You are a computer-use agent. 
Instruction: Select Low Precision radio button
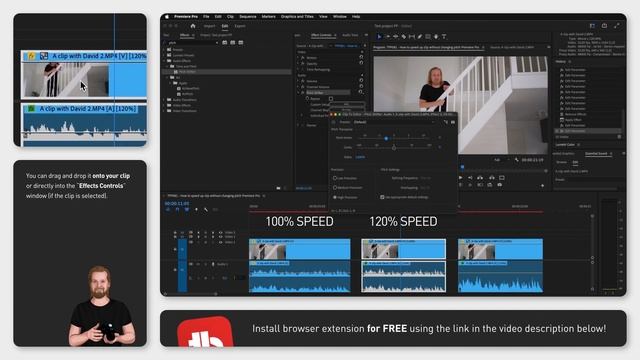pyautogui.click(x=335, y=178)
